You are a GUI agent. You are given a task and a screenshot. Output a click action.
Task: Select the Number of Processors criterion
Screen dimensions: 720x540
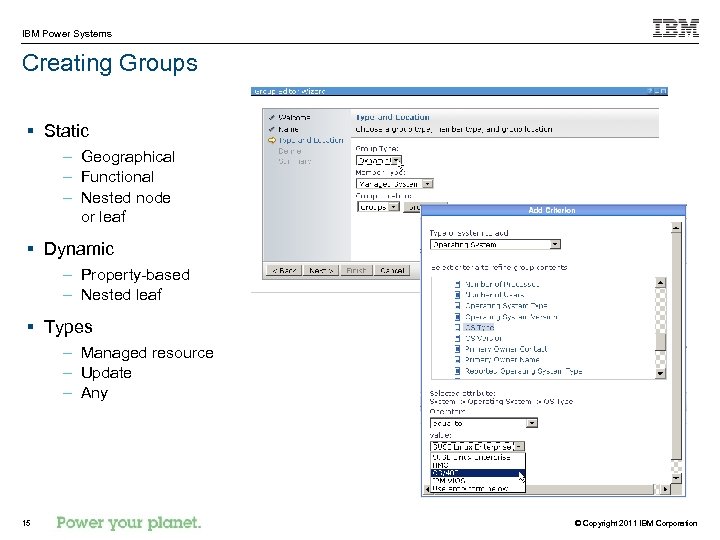(502, 284)
